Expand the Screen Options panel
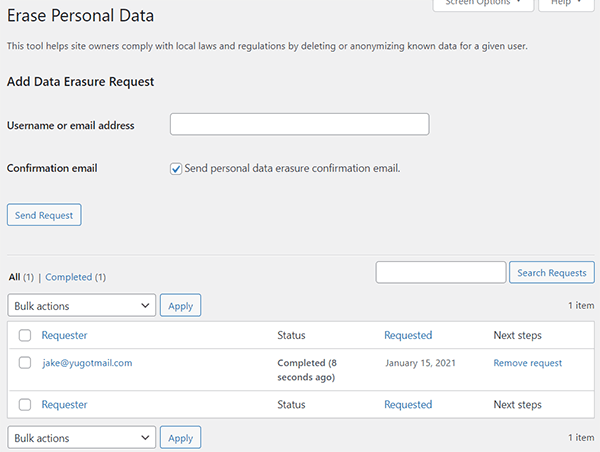 [483, 3]
